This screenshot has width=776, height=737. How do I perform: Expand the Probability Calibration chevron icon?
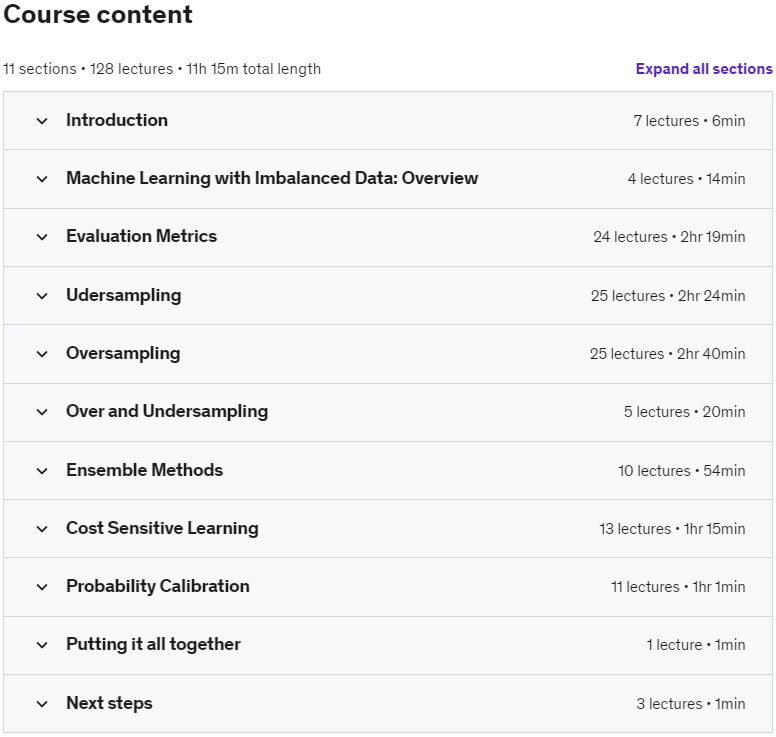42,587
